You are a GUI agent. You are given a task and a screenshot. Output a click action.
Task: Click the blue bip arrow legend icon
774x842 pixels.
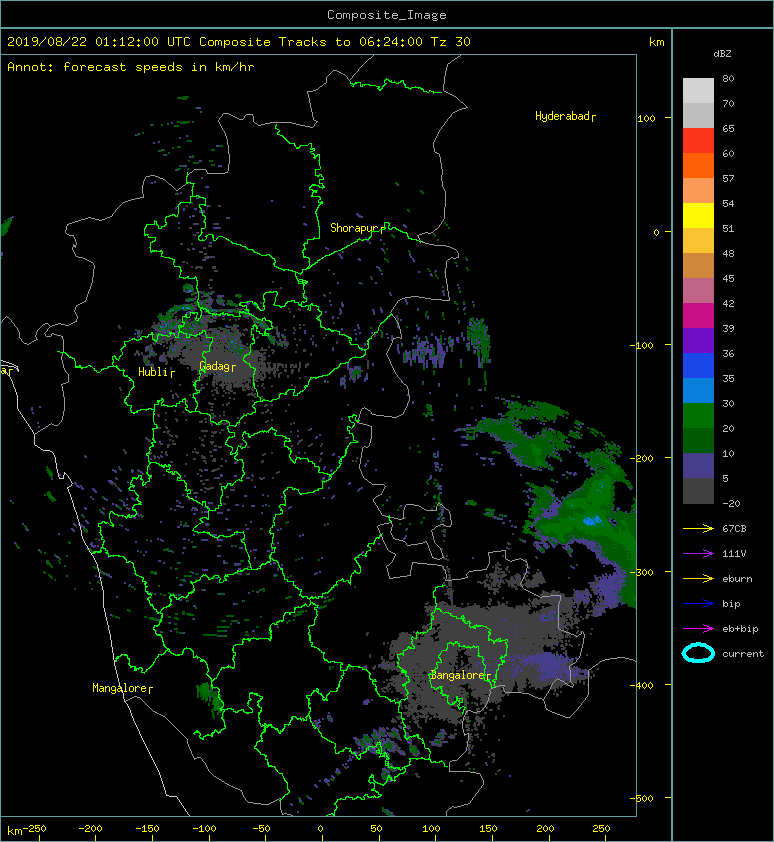coord(698,604)
